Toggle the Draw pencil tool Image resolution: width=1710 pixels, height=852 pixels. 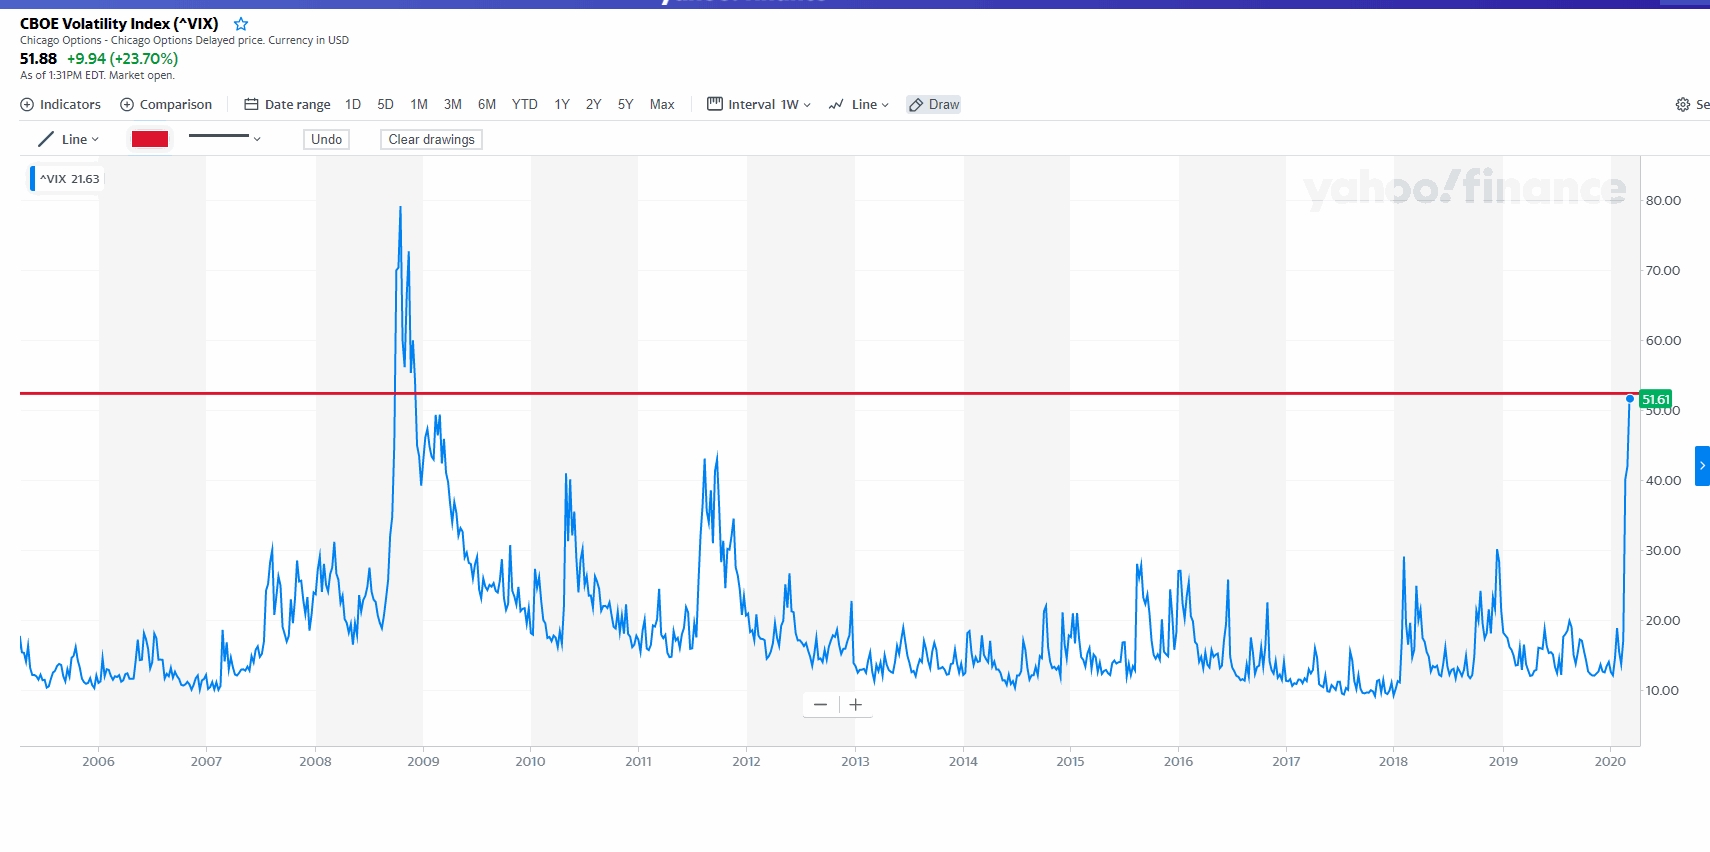(933, 105)
